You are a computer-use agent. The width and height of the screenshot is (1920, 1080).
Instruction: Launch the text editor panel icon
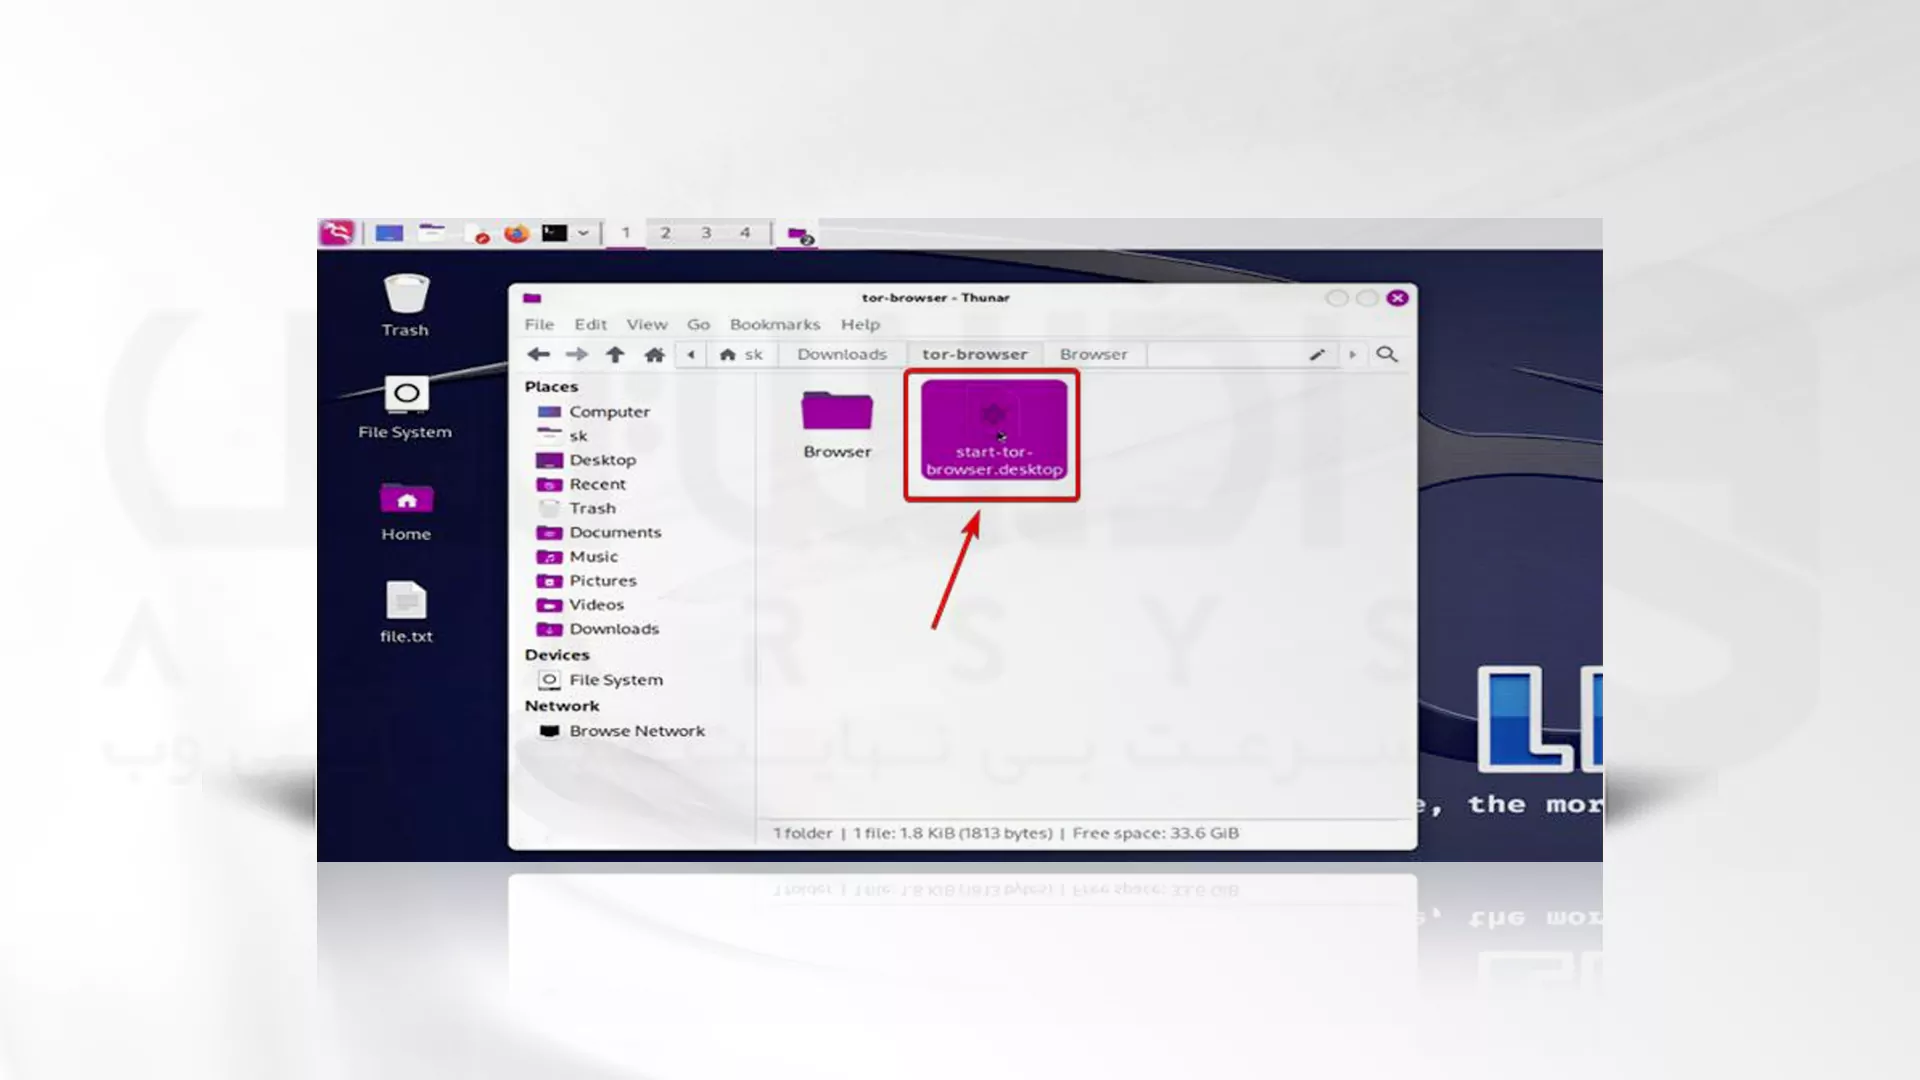click(478, 234)
